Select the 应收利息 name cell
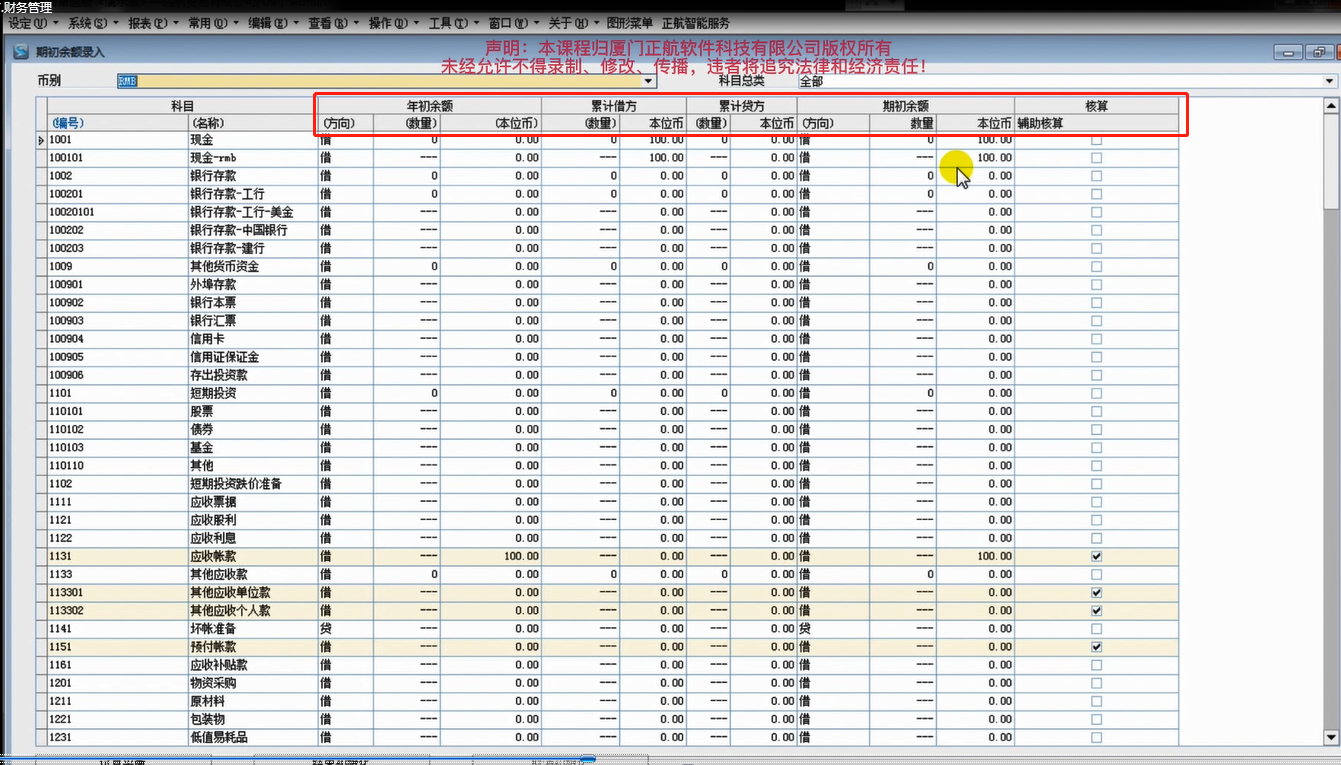 [x=253, y=538]
